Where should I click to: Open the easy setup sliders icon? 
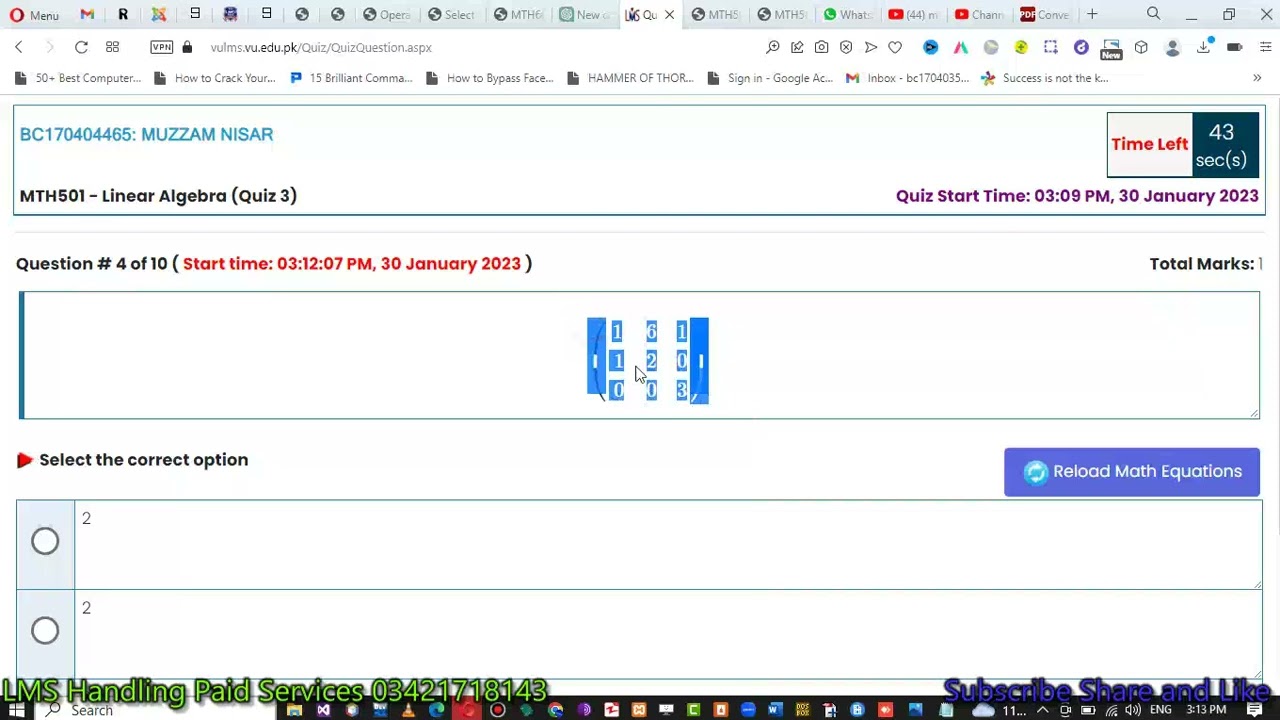pyautogui.click(x=1265, y=47)
